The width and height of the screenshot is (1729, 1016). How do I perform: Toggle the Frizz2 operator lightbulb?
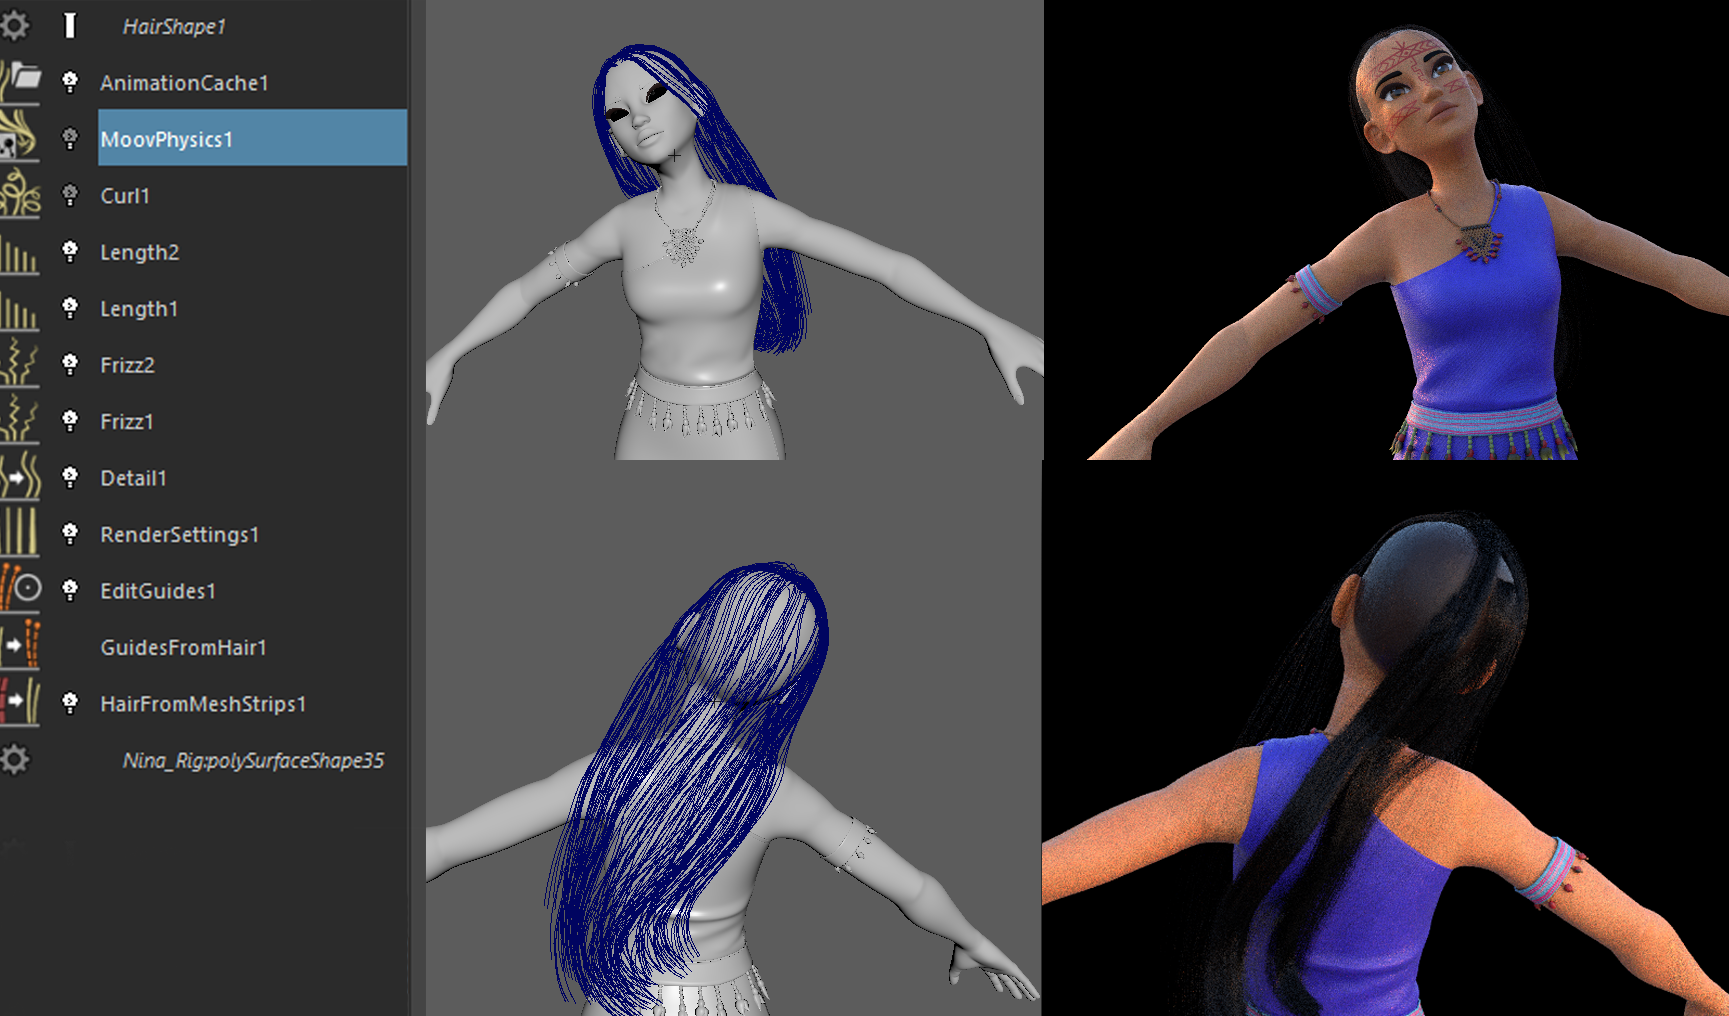70,364
